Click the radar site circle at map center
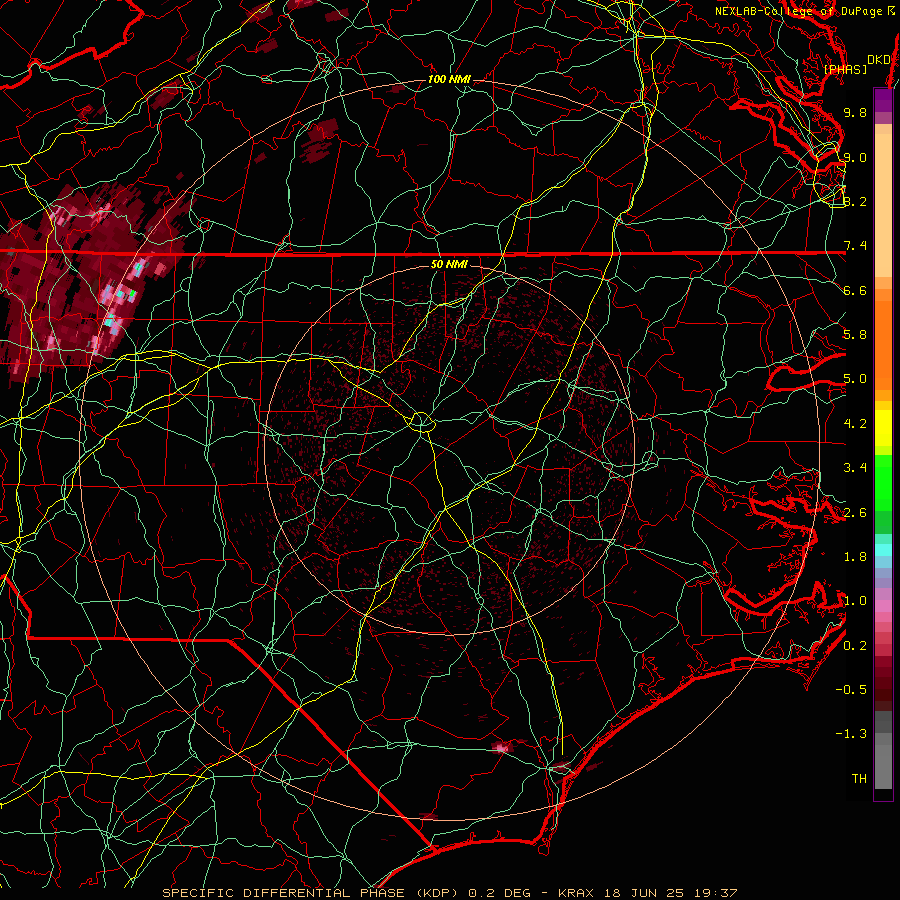900x900 pixels. 421,422
